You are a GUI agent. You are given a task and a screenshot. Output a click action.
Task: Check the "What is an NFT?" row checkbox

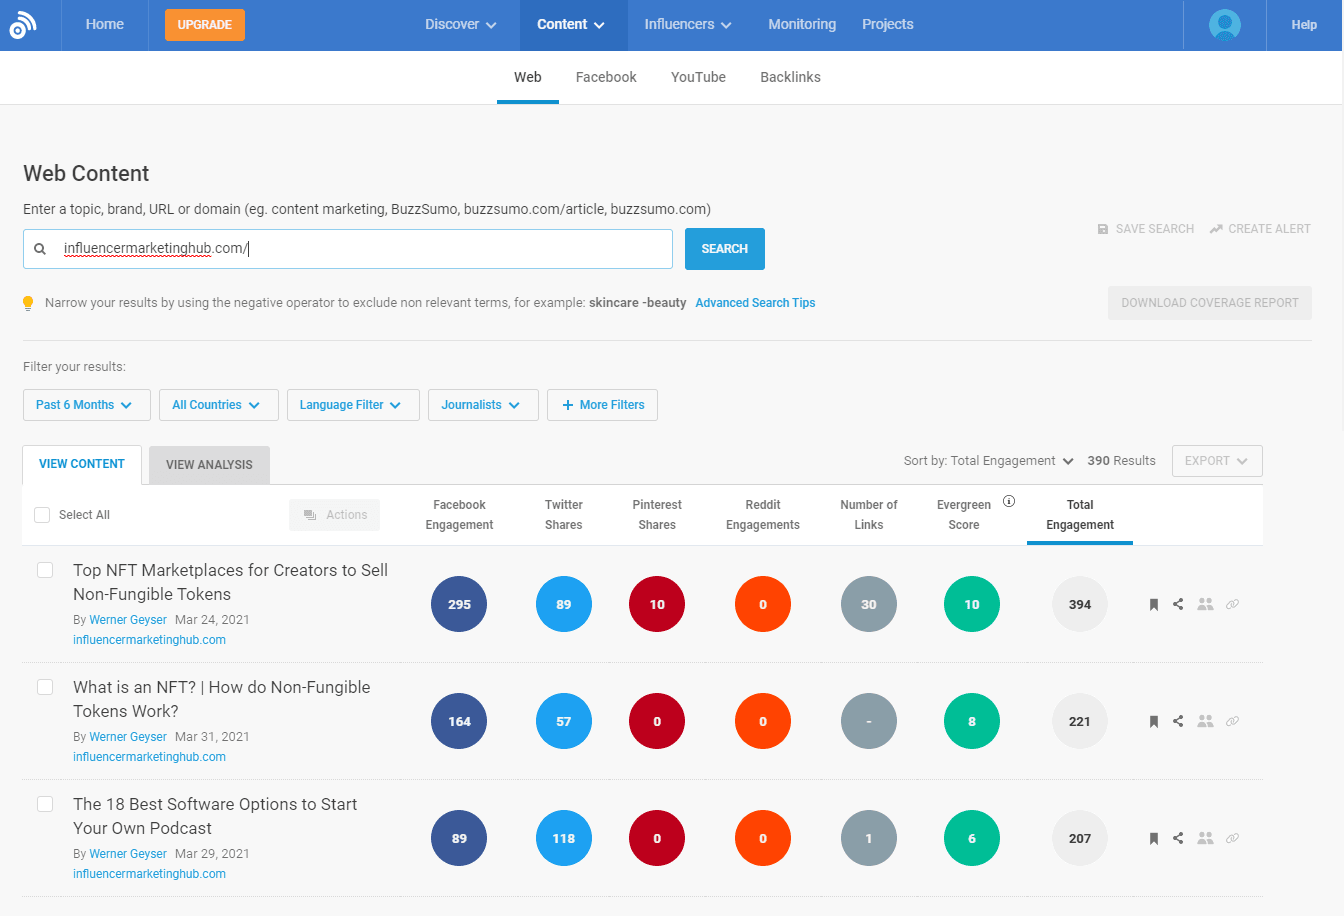point(44,686)
